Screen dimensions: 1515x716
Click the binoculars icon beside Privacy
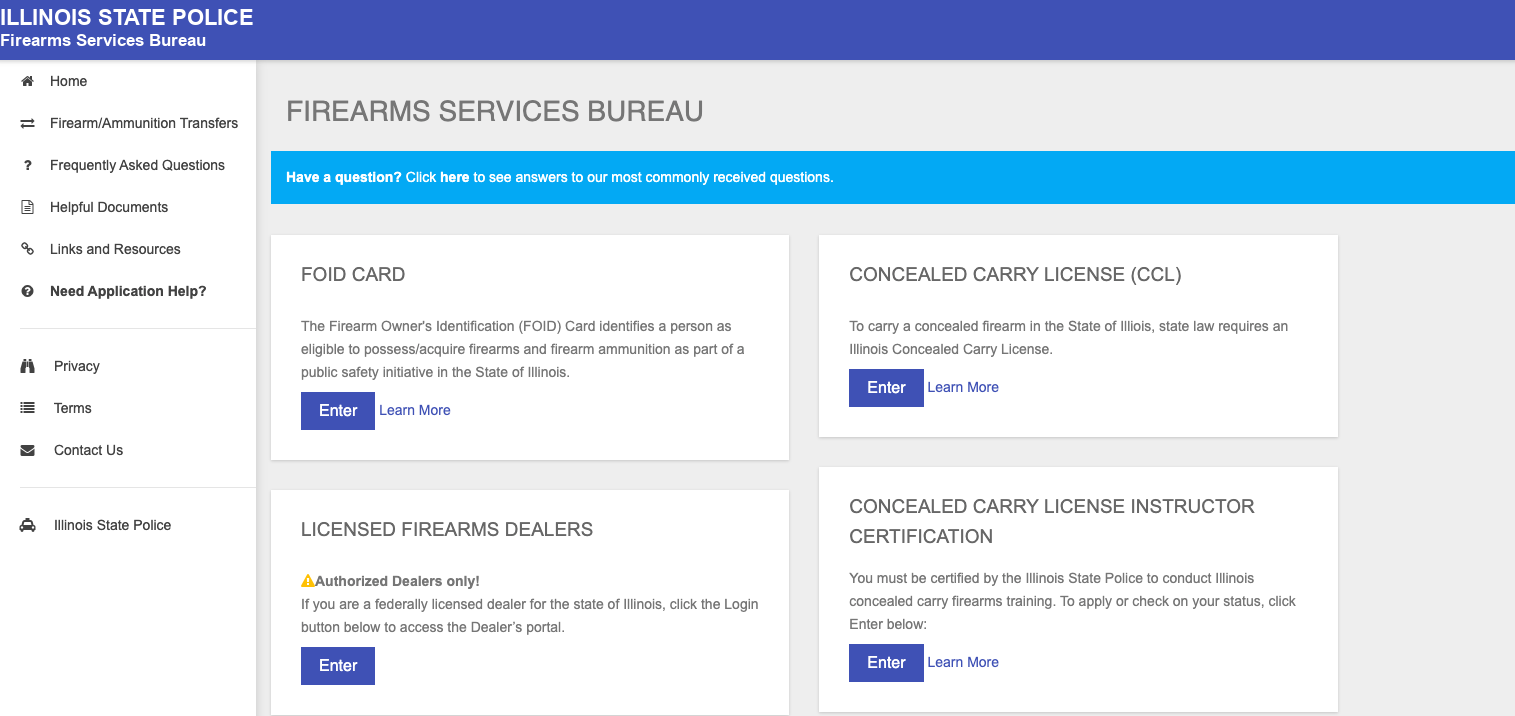[x=28, y=366]
